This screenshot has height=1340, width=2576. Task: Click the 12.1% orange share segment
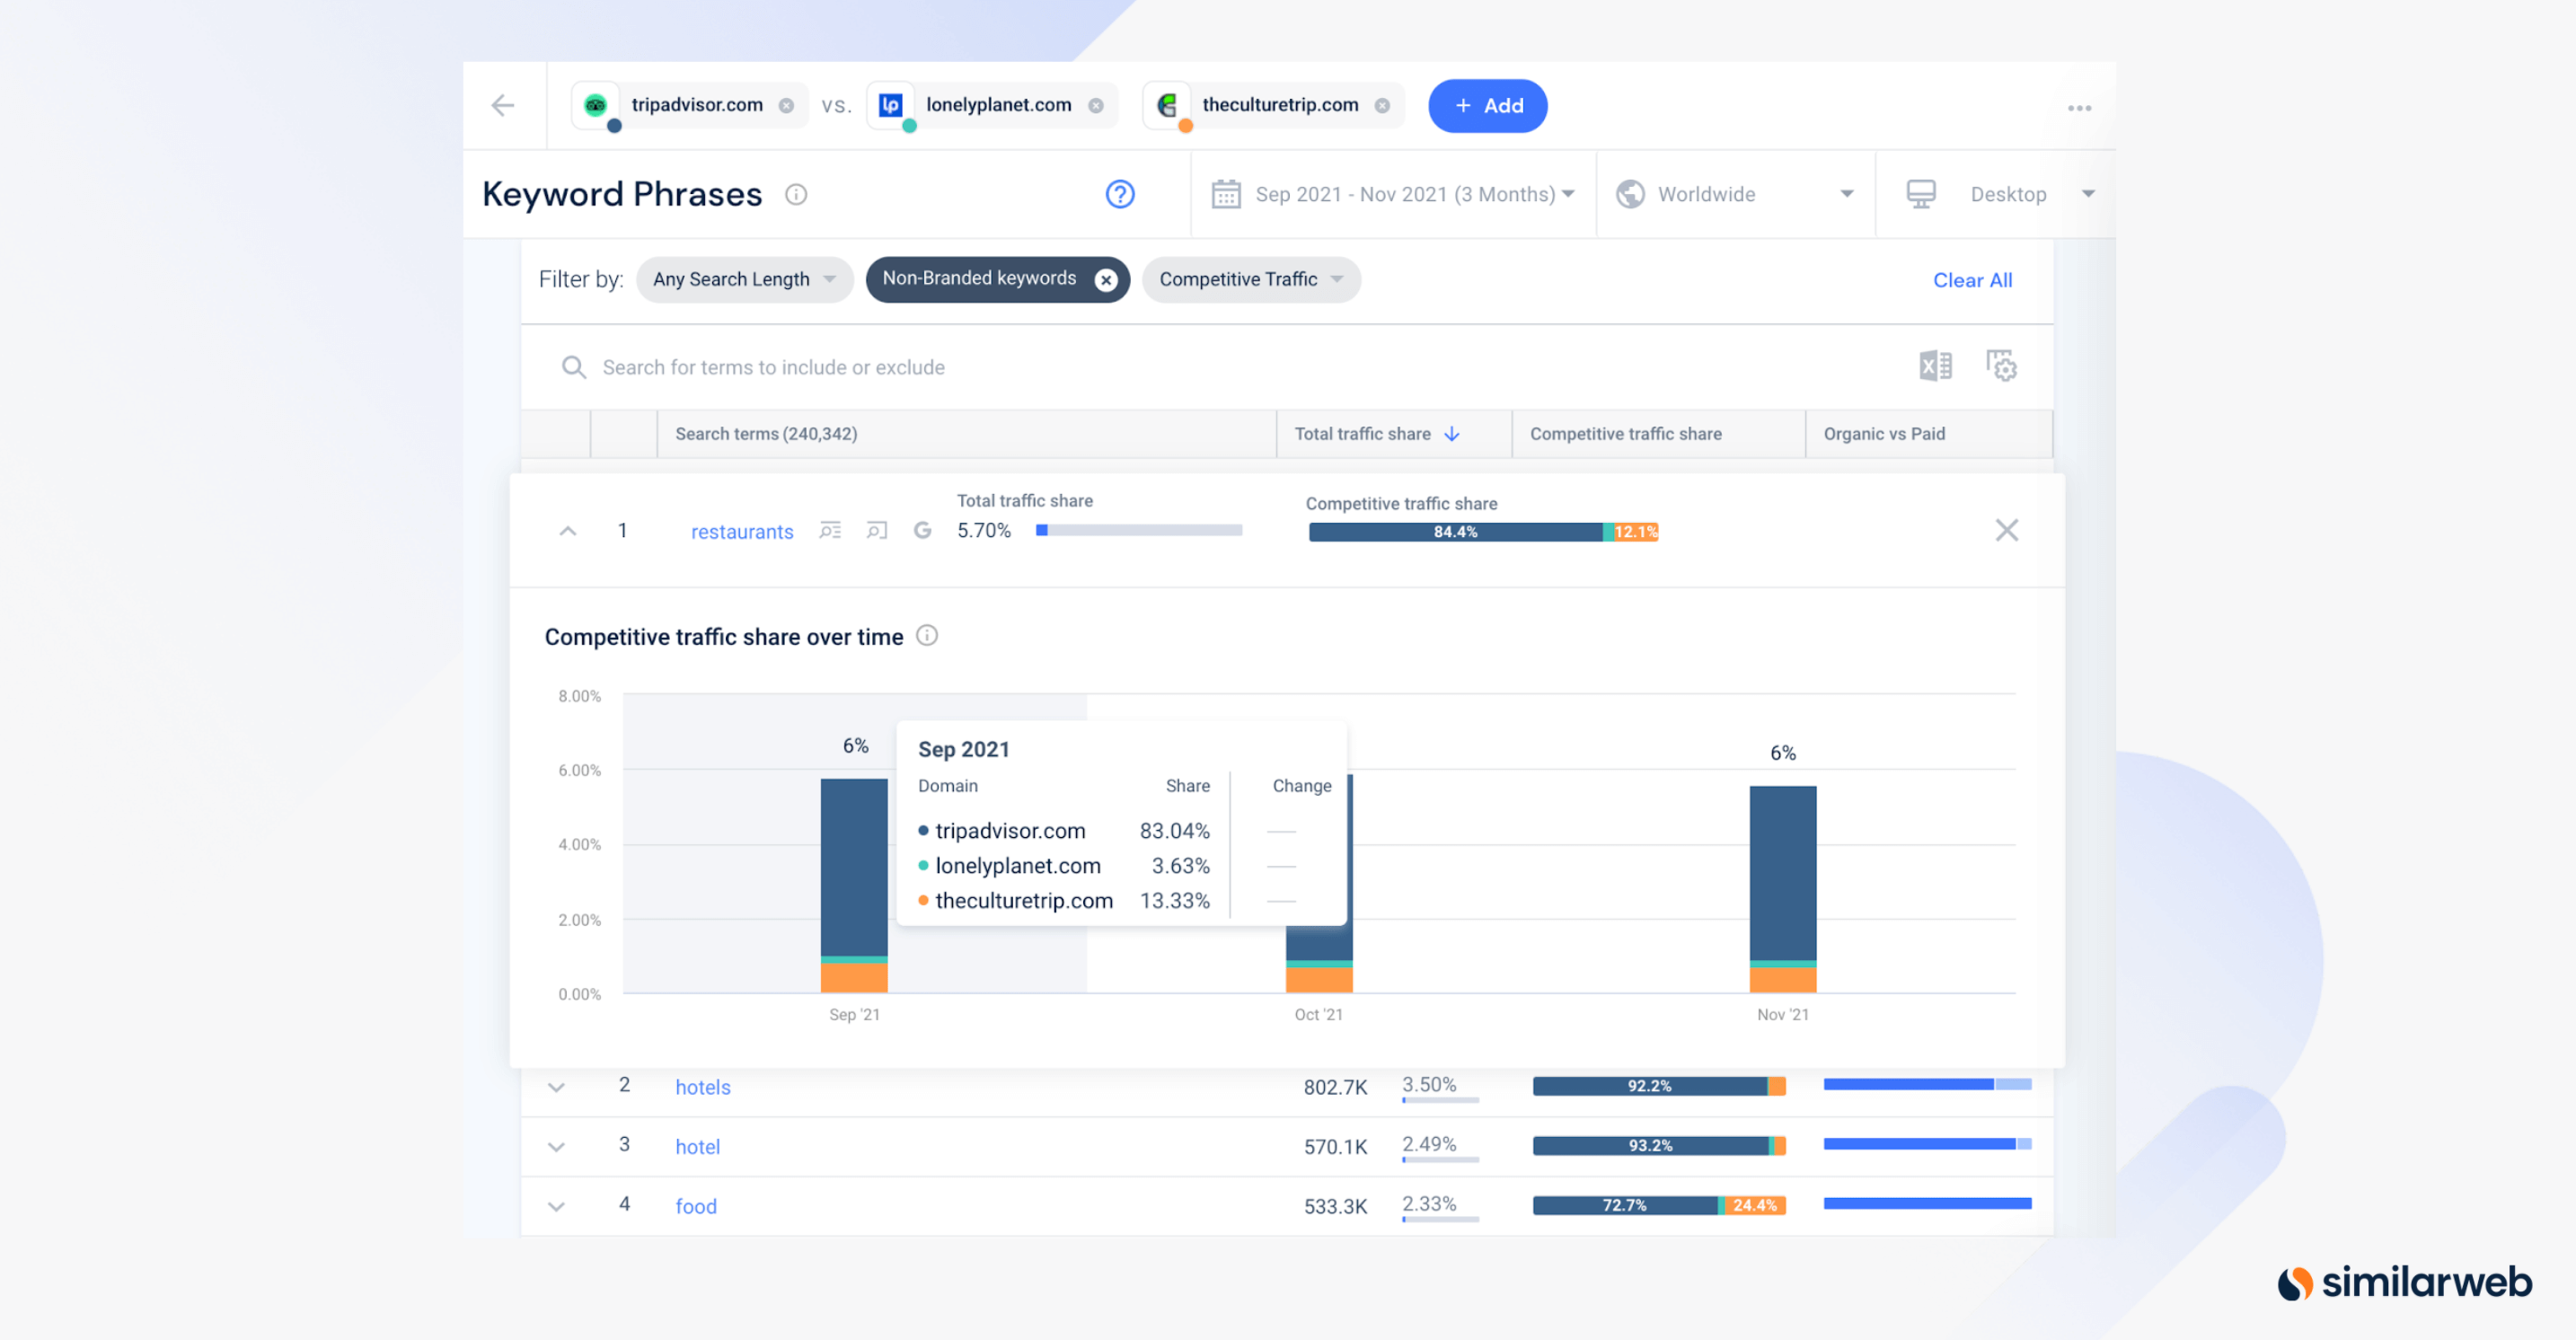[1635, 532]
